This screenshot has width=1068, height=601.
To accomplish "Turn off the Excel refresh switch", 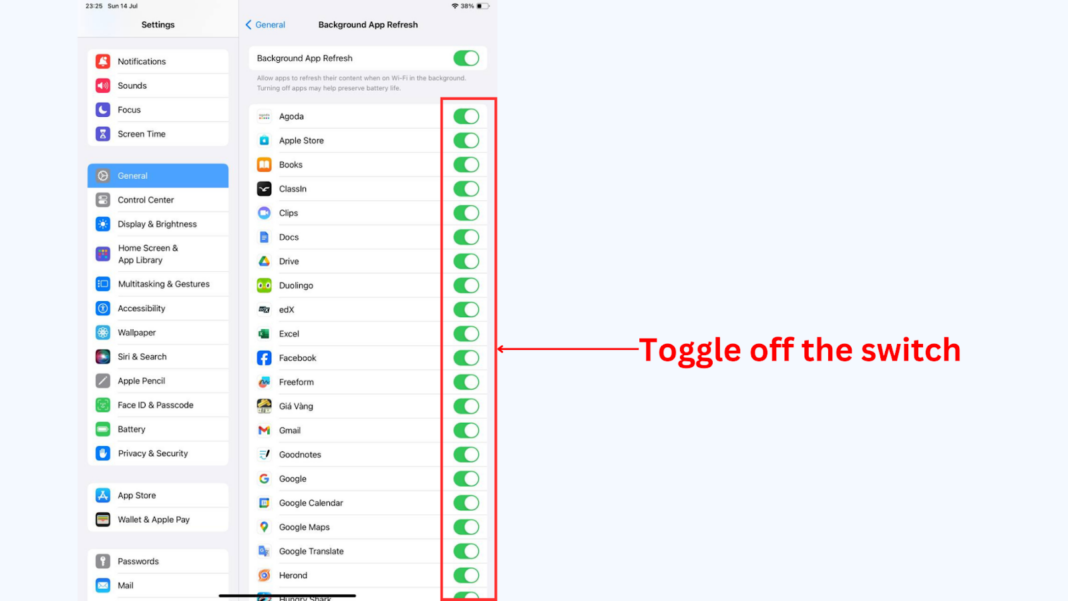I will tap(467, 334).
